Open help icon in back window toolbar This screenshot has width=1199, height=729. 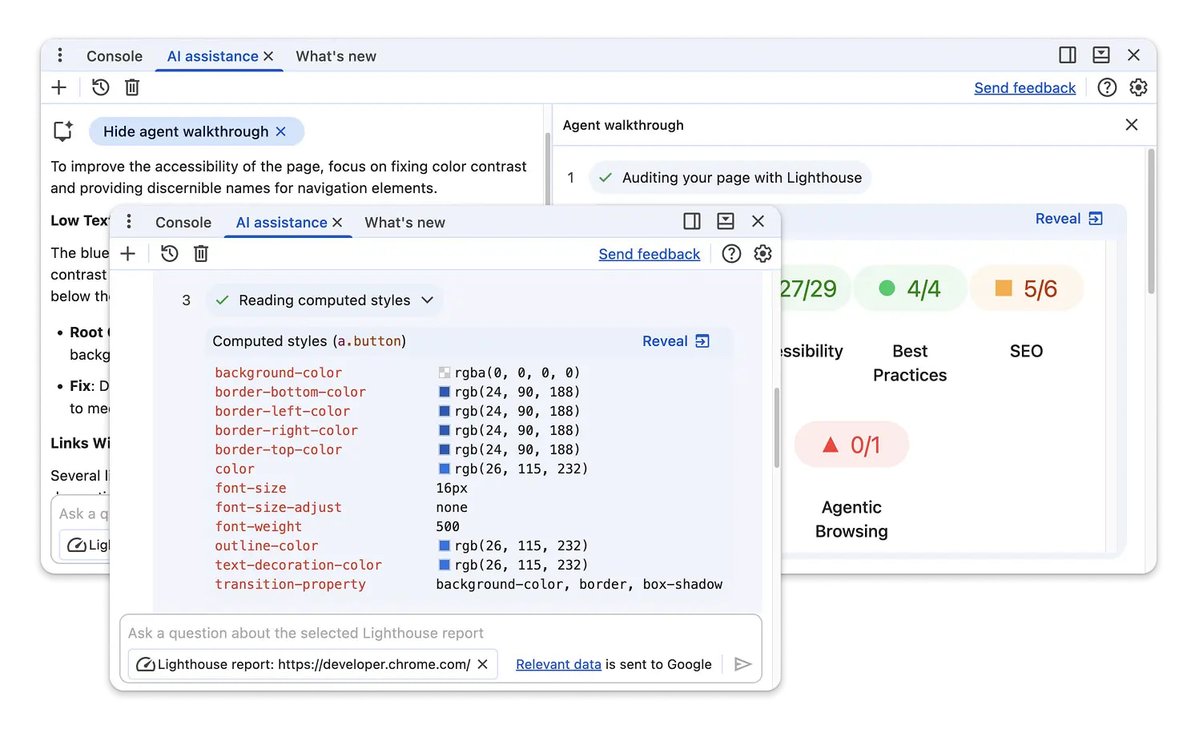[x=1106, y=87]
